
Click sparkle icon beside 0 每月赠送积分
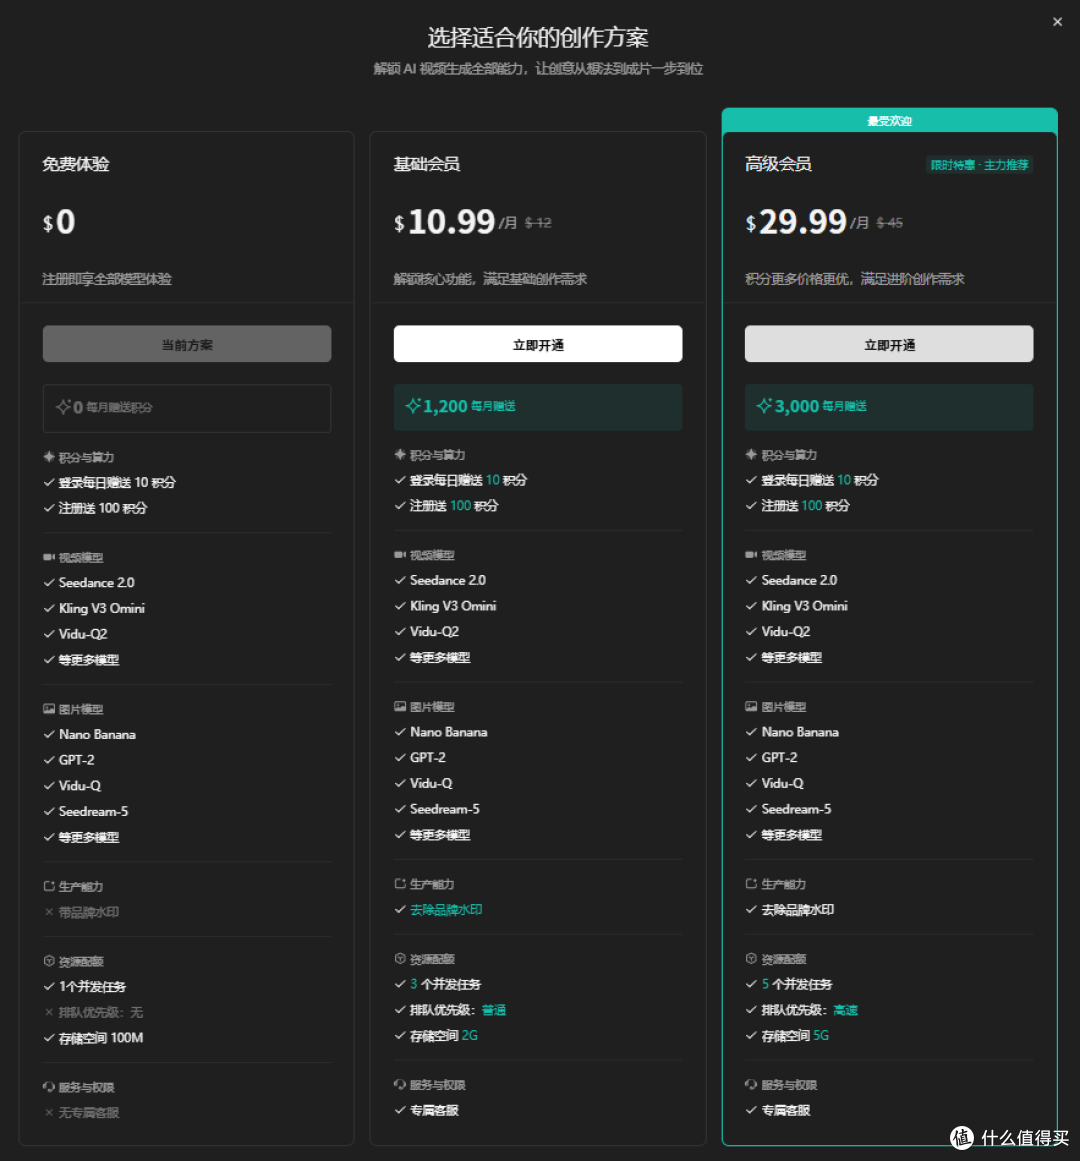pyautogui.click(x=63, y=406)
